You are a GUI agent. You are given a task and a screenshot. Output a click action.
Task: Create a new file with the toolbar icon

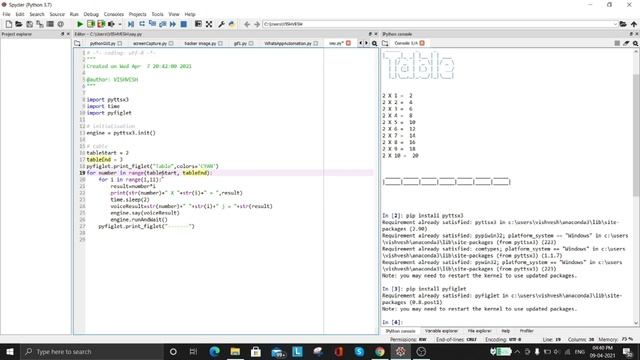pyautogui.click(x=9, y=24)
